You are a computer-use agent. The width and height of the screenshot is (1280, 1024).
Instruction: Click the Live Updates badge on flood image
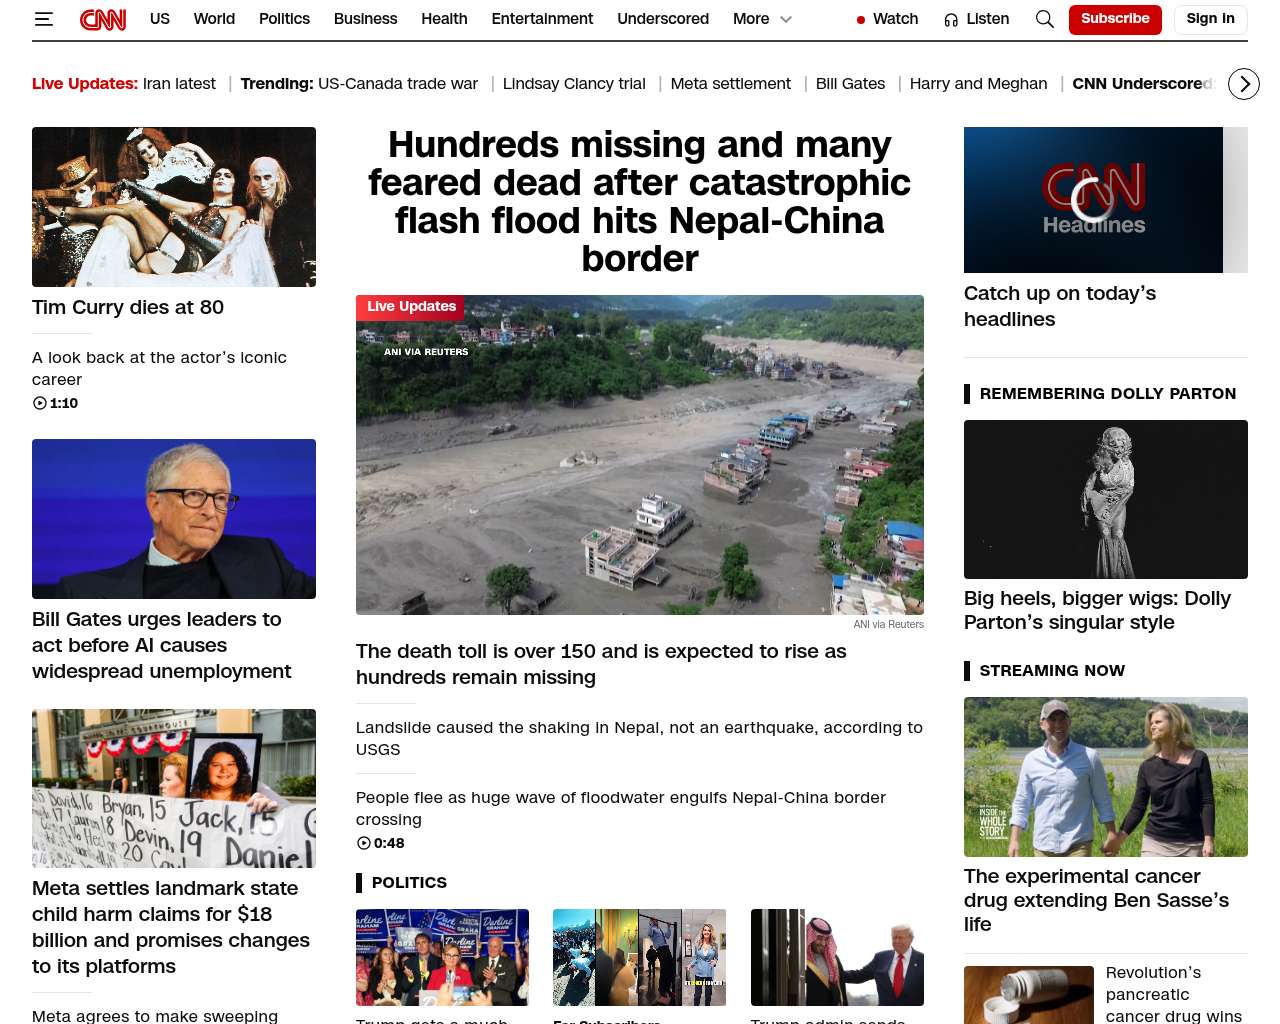coord(410,307)
